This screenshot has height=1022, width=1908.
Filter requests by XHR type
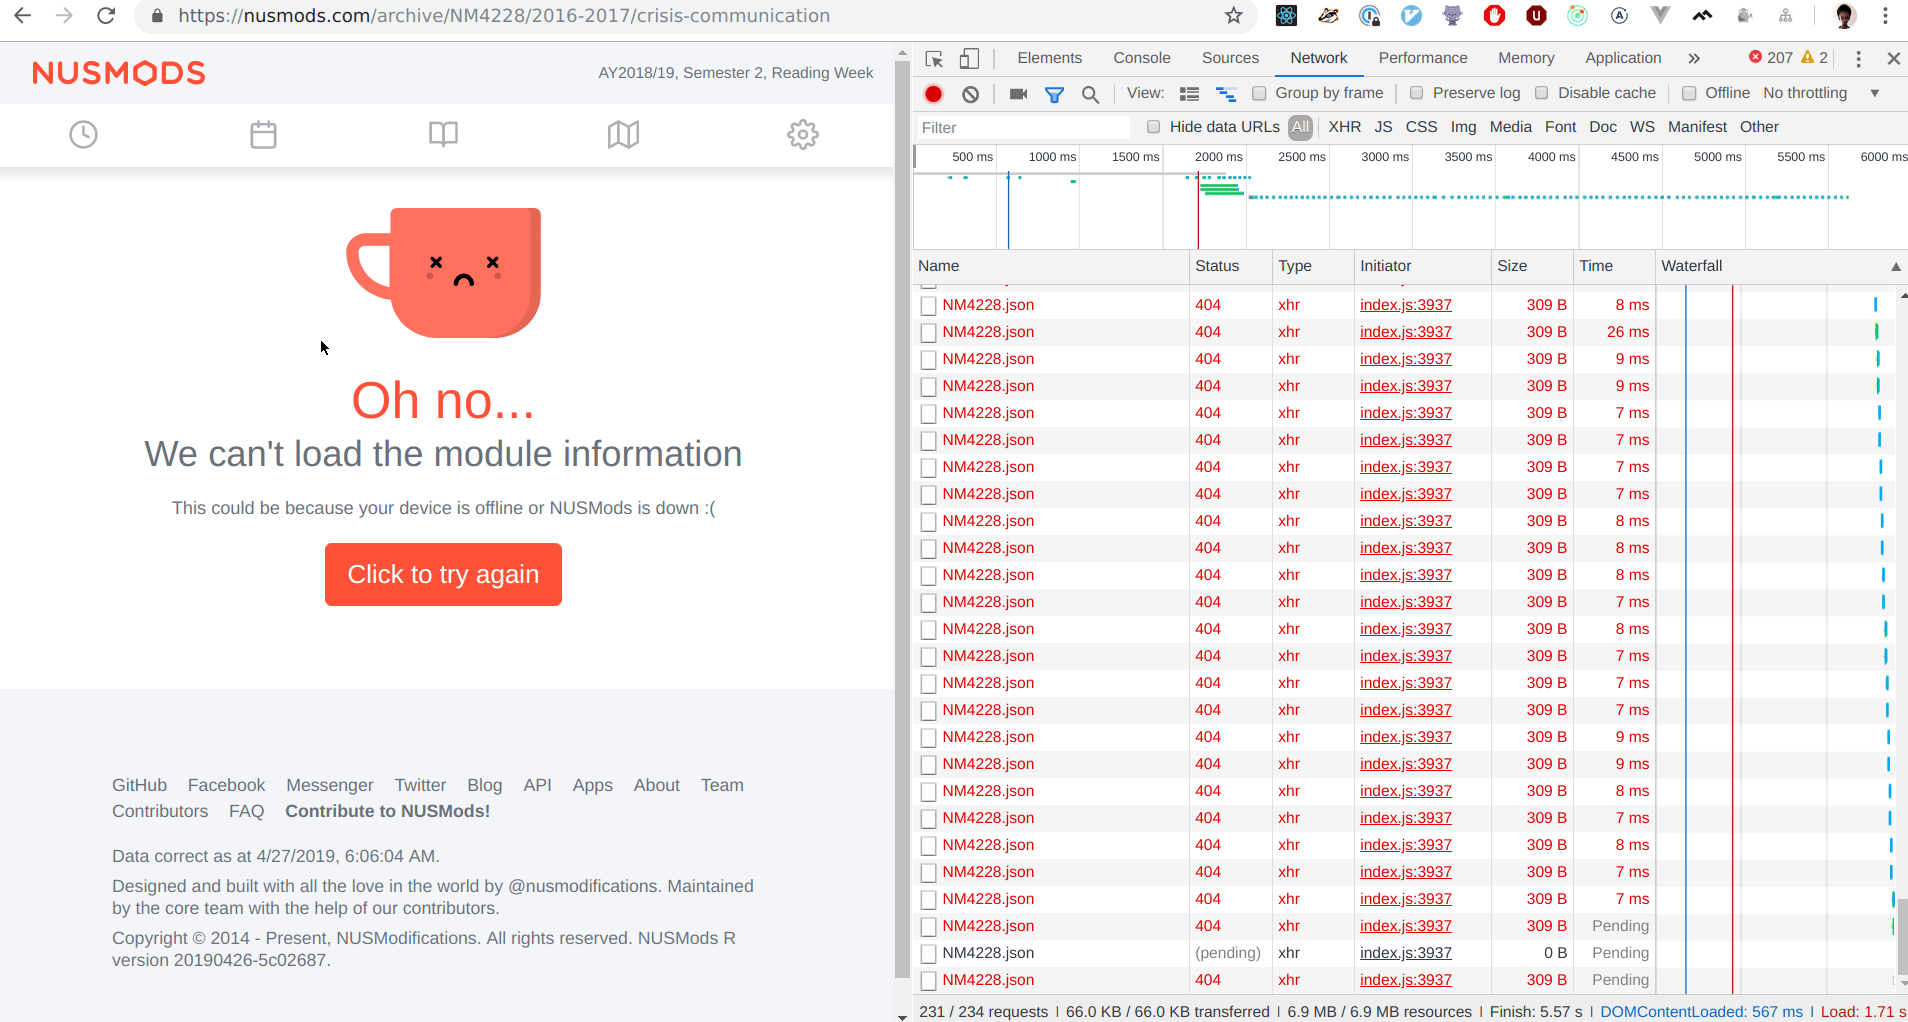[1344, 127]
